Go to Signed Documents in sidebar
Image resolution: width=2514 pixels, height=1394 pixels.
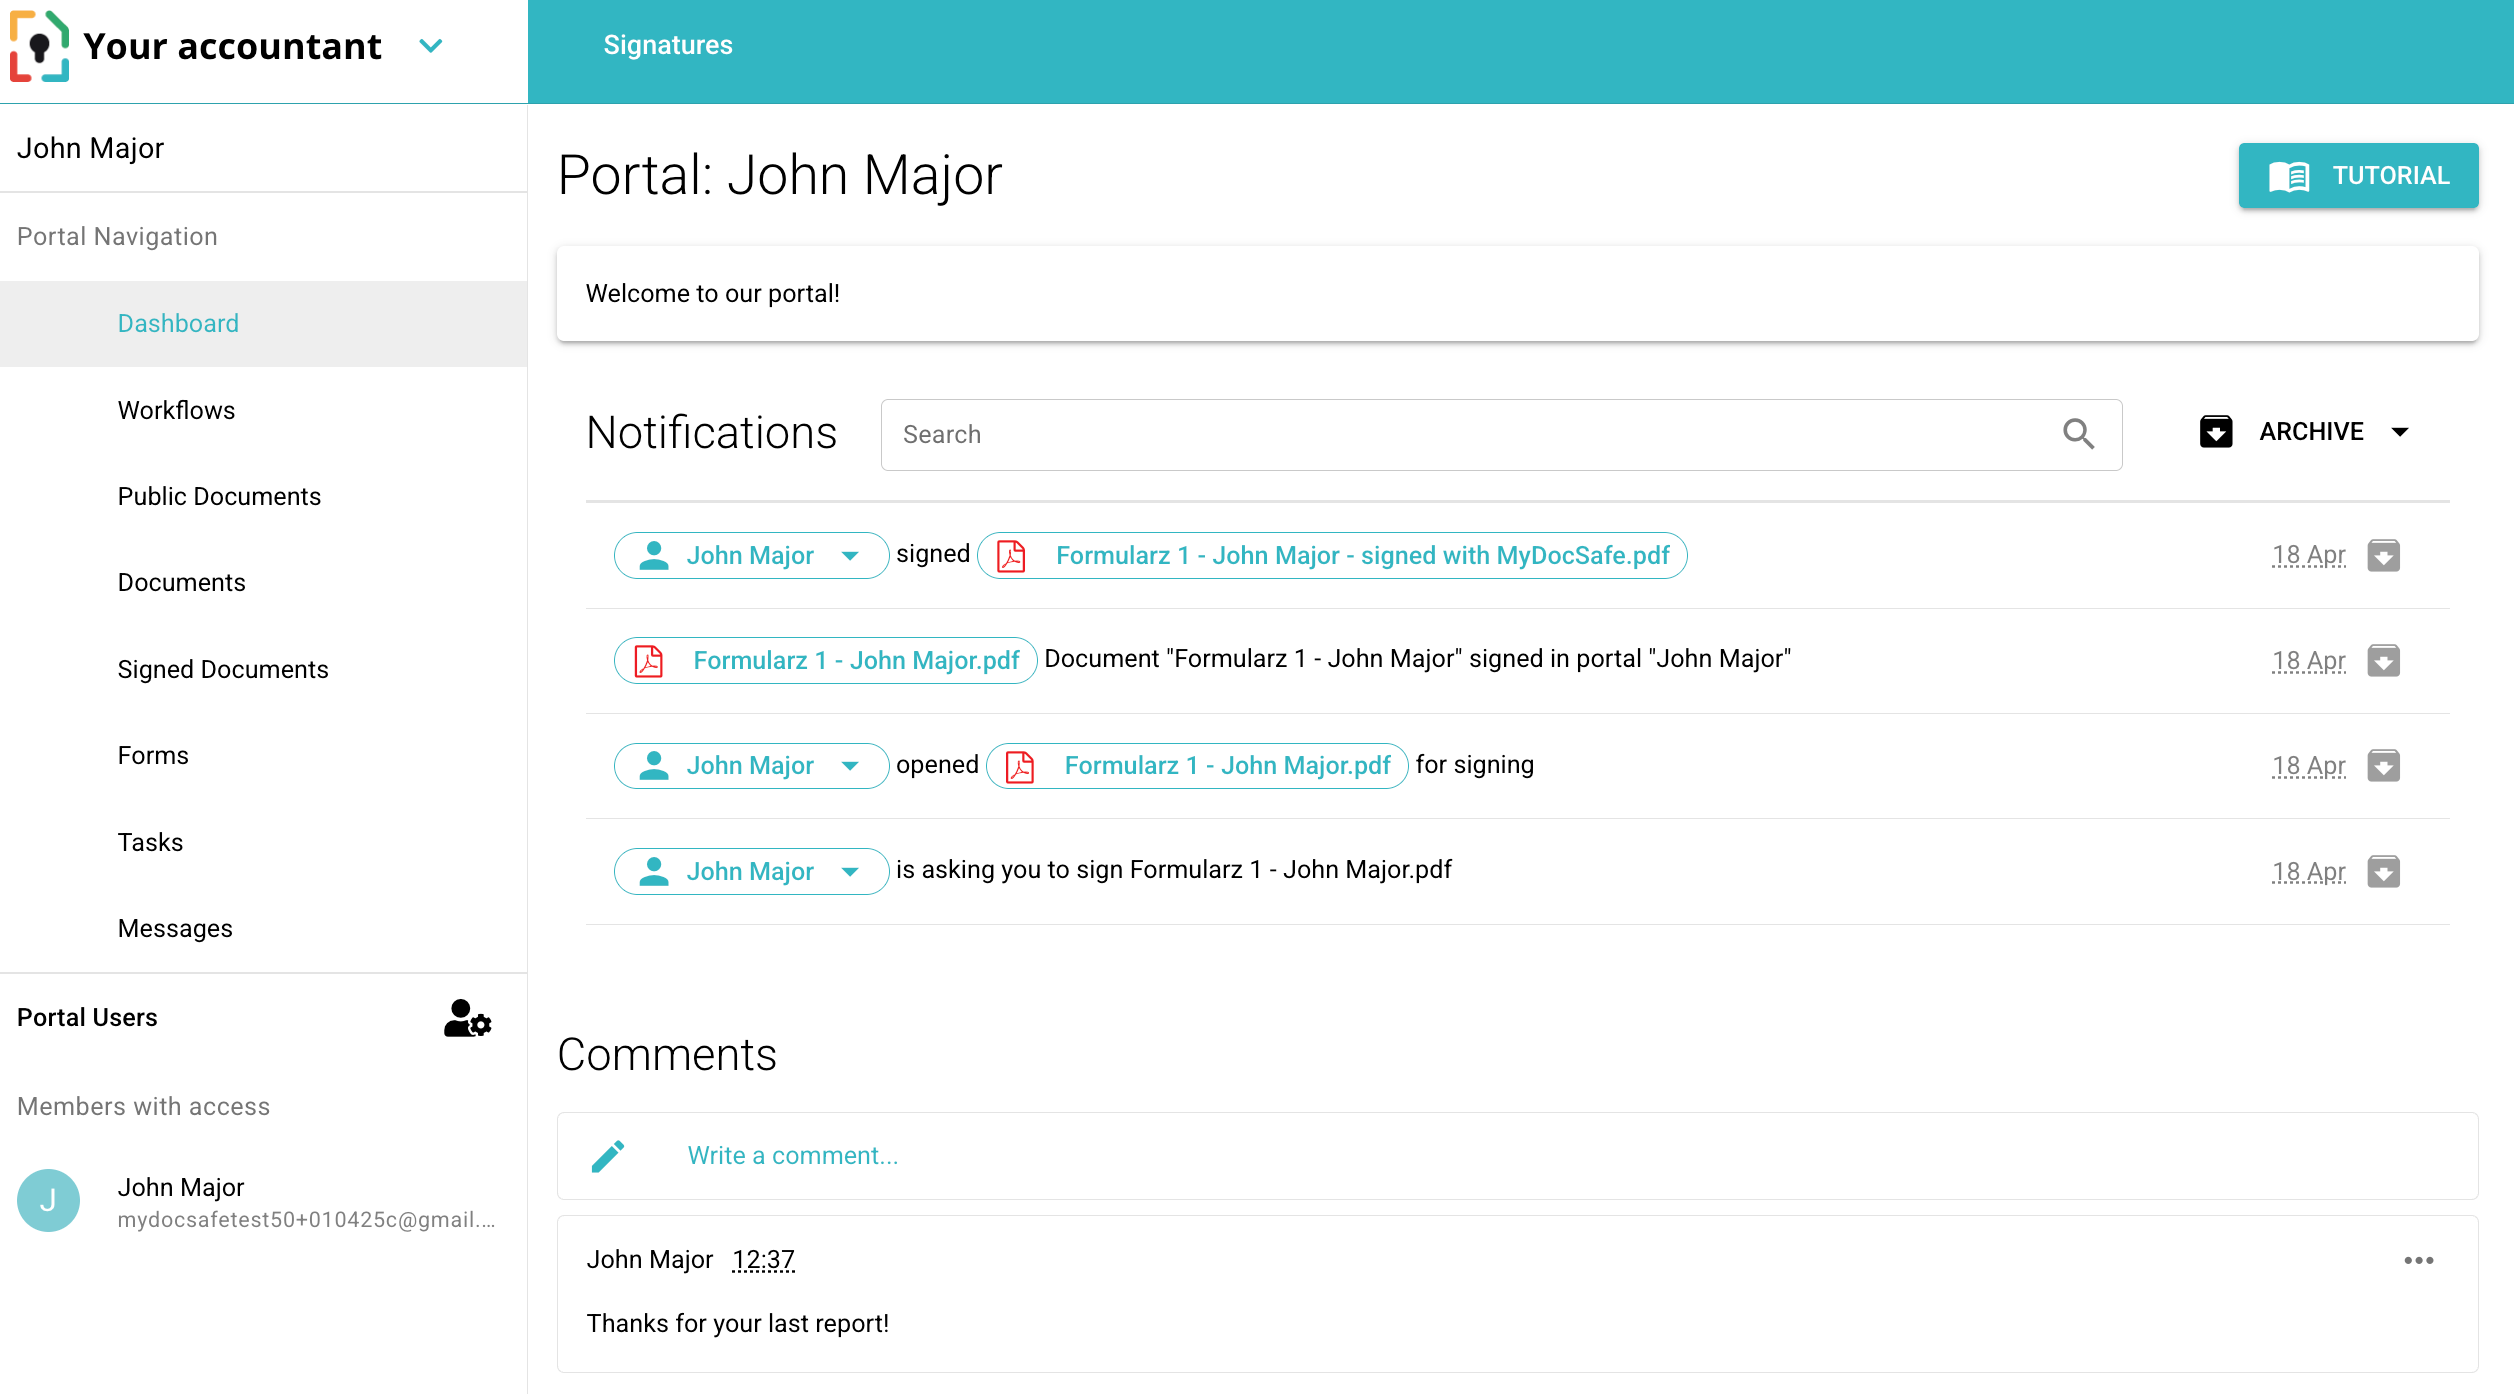coord(222,669)
